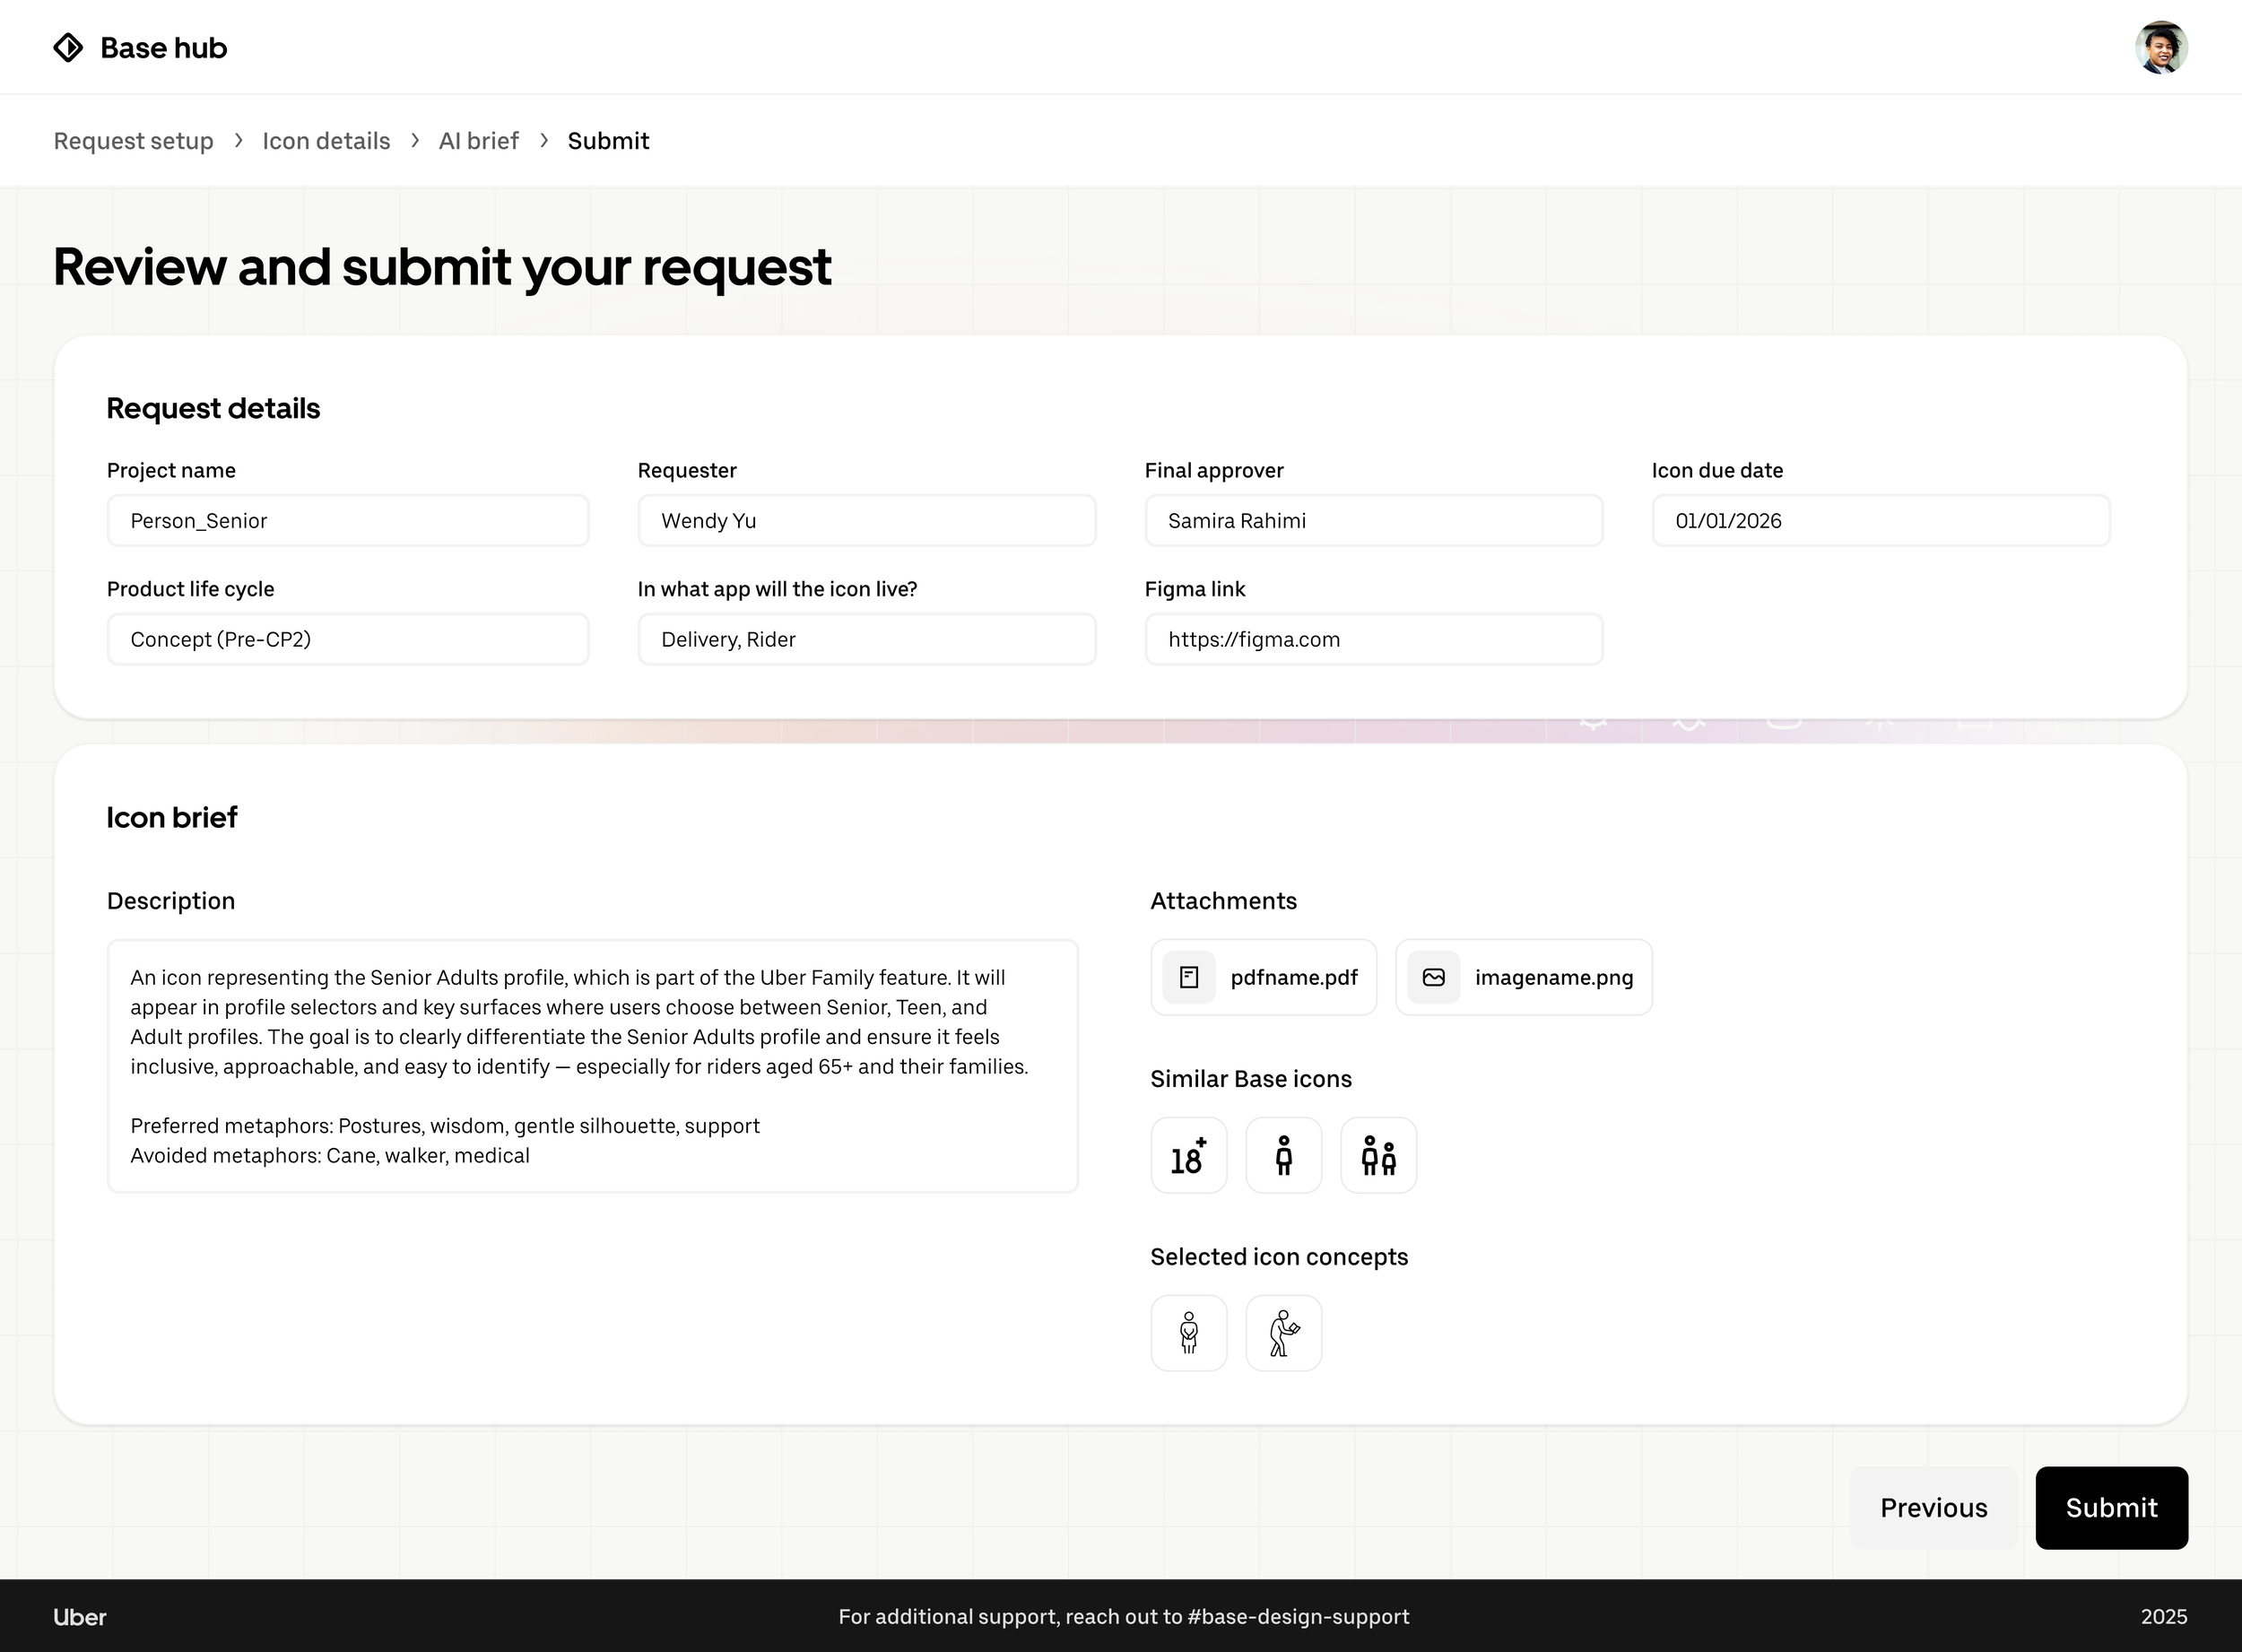Navigate to AI brief step
Screen dimensions: 2242x1652
click(478, 141)
